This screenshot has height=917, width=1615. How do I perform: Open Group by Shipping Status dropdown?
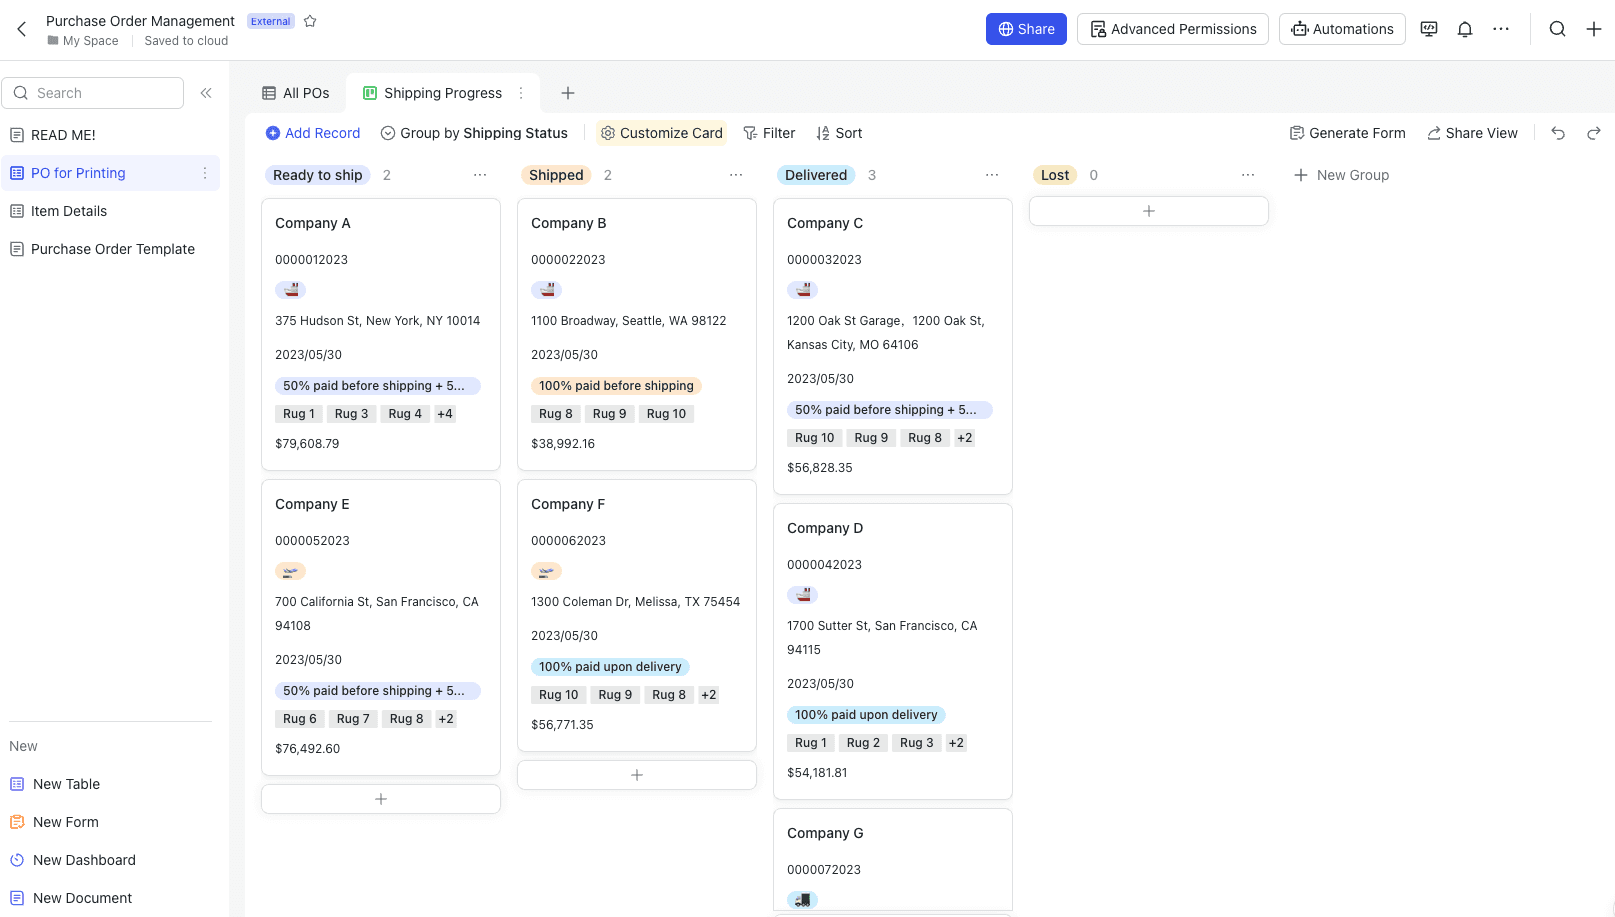[474, 133]
